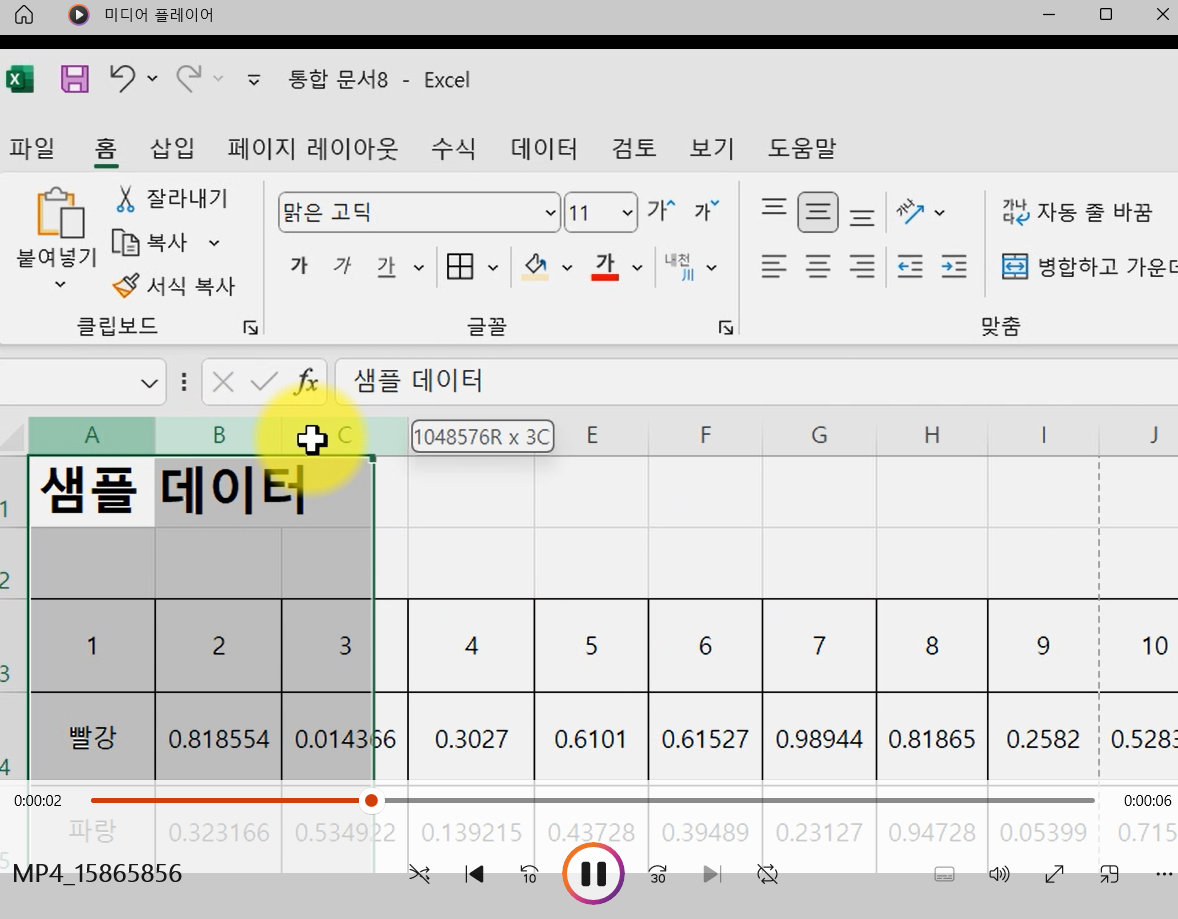Click 잘라내기 cut button
This screenshot has height=919, width=1178.
pyautogui.click(x=171, y=198)
